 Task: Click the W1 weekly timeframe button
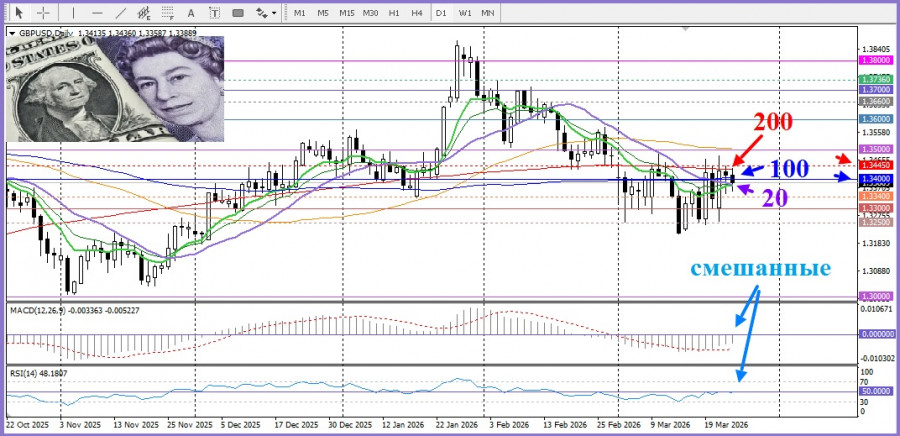pos(465,13)
